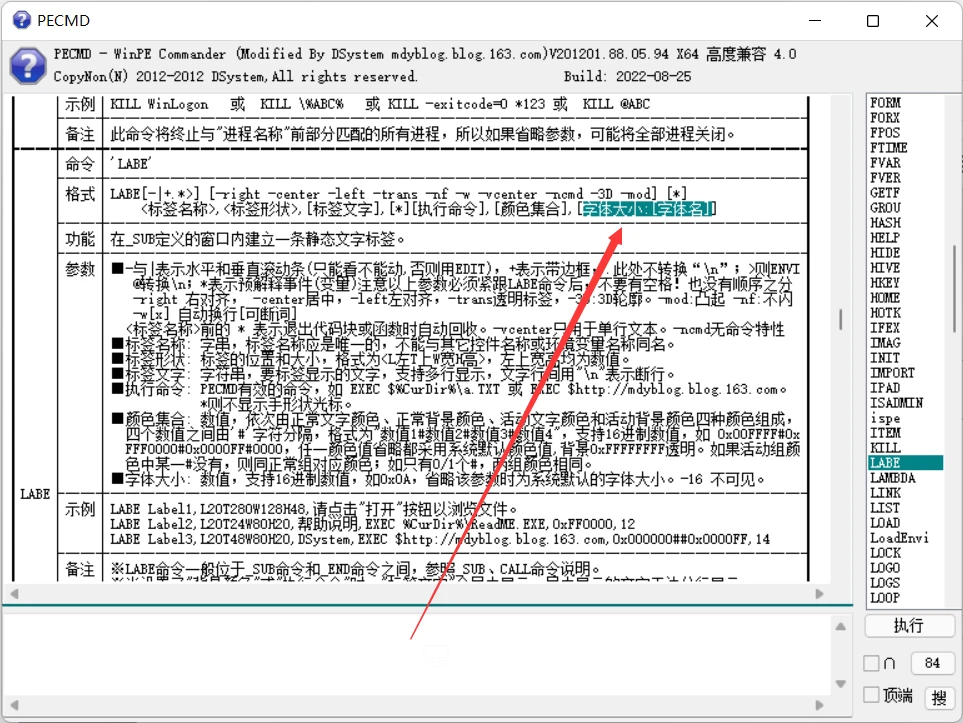
Task: Click the PECMD title bar app icon
Action: [21, 20]
